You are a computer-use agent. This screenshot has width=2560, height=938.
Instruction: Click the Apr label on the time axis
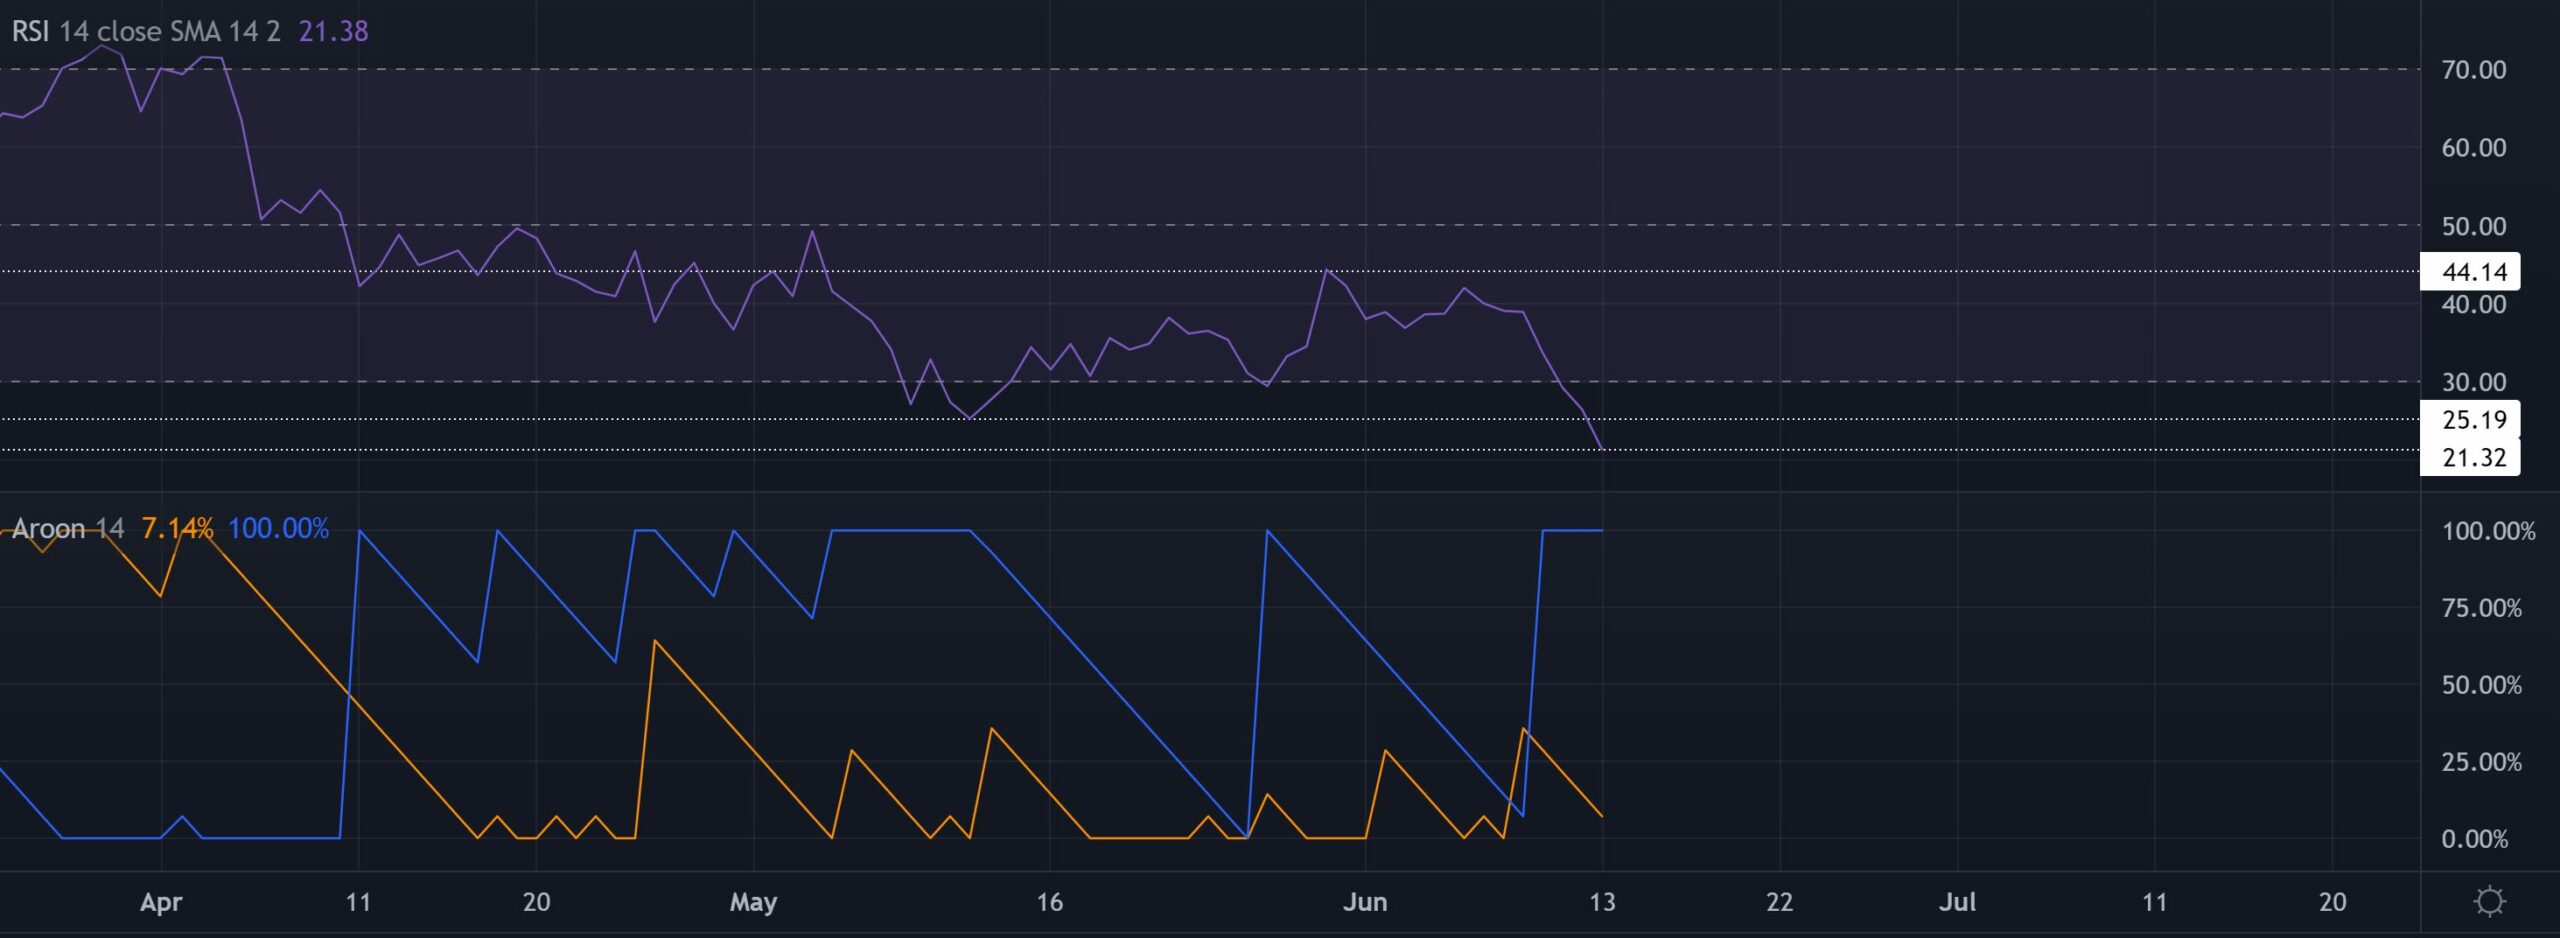161,902
